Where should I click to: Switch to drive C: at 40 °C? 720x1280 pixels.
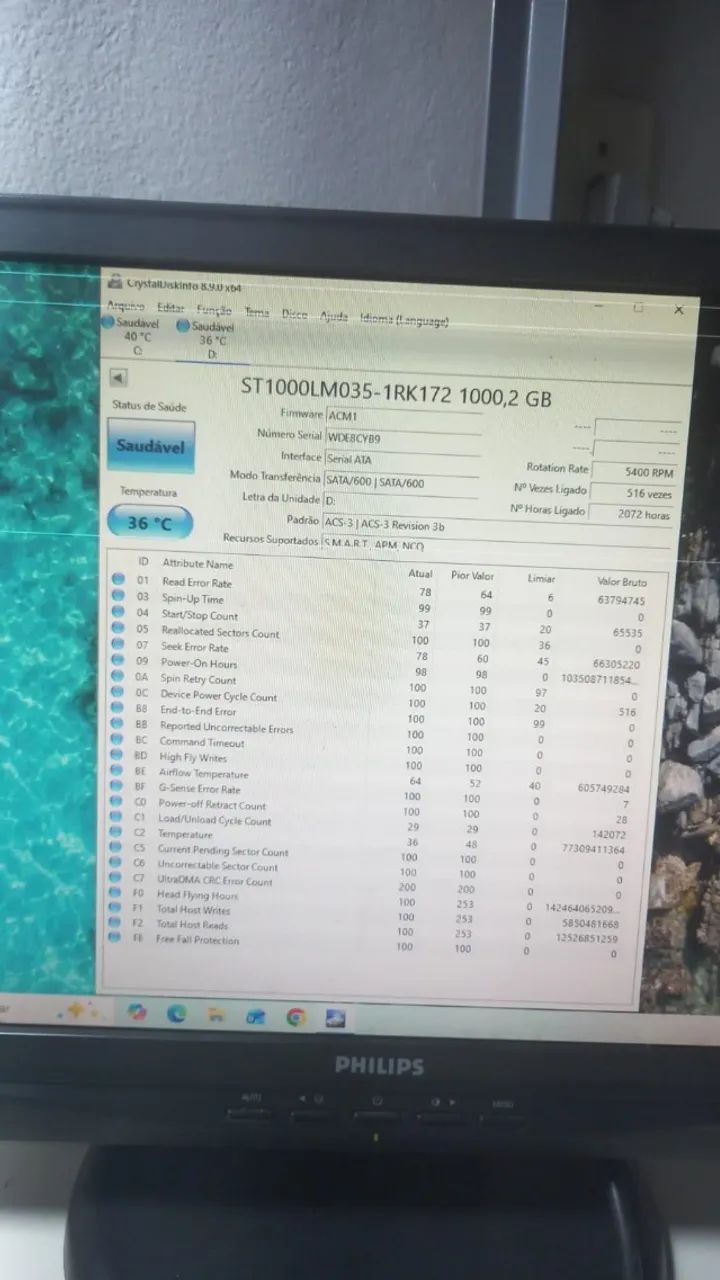131,336
